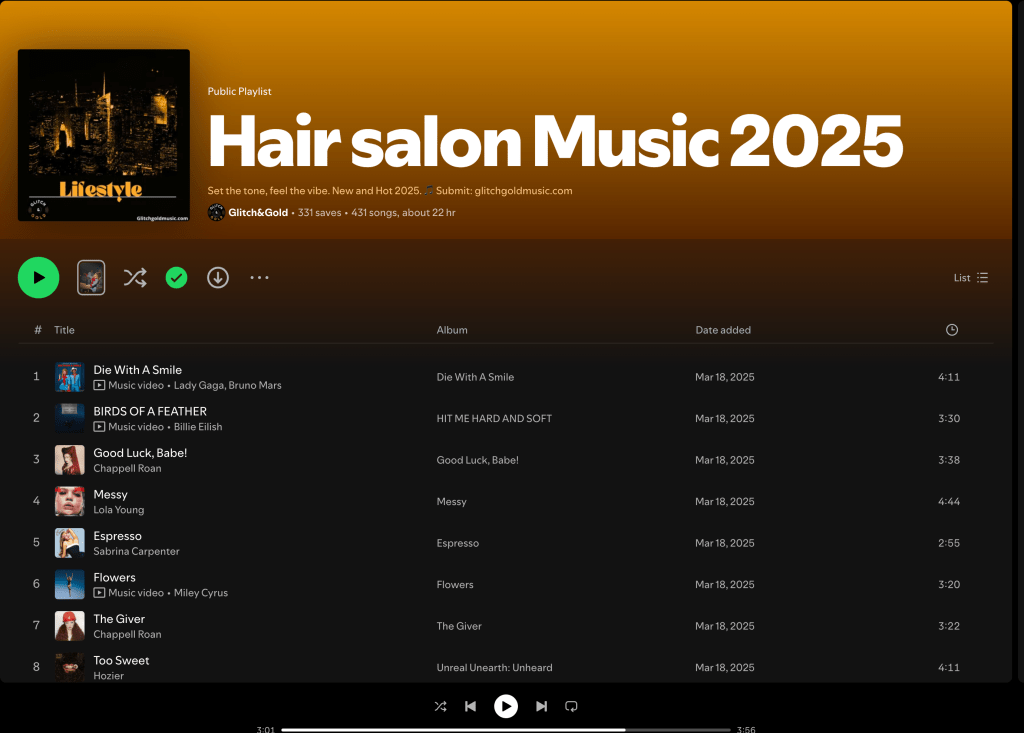
Task: Click duration 4:44 for Messy
Action: 949,502
